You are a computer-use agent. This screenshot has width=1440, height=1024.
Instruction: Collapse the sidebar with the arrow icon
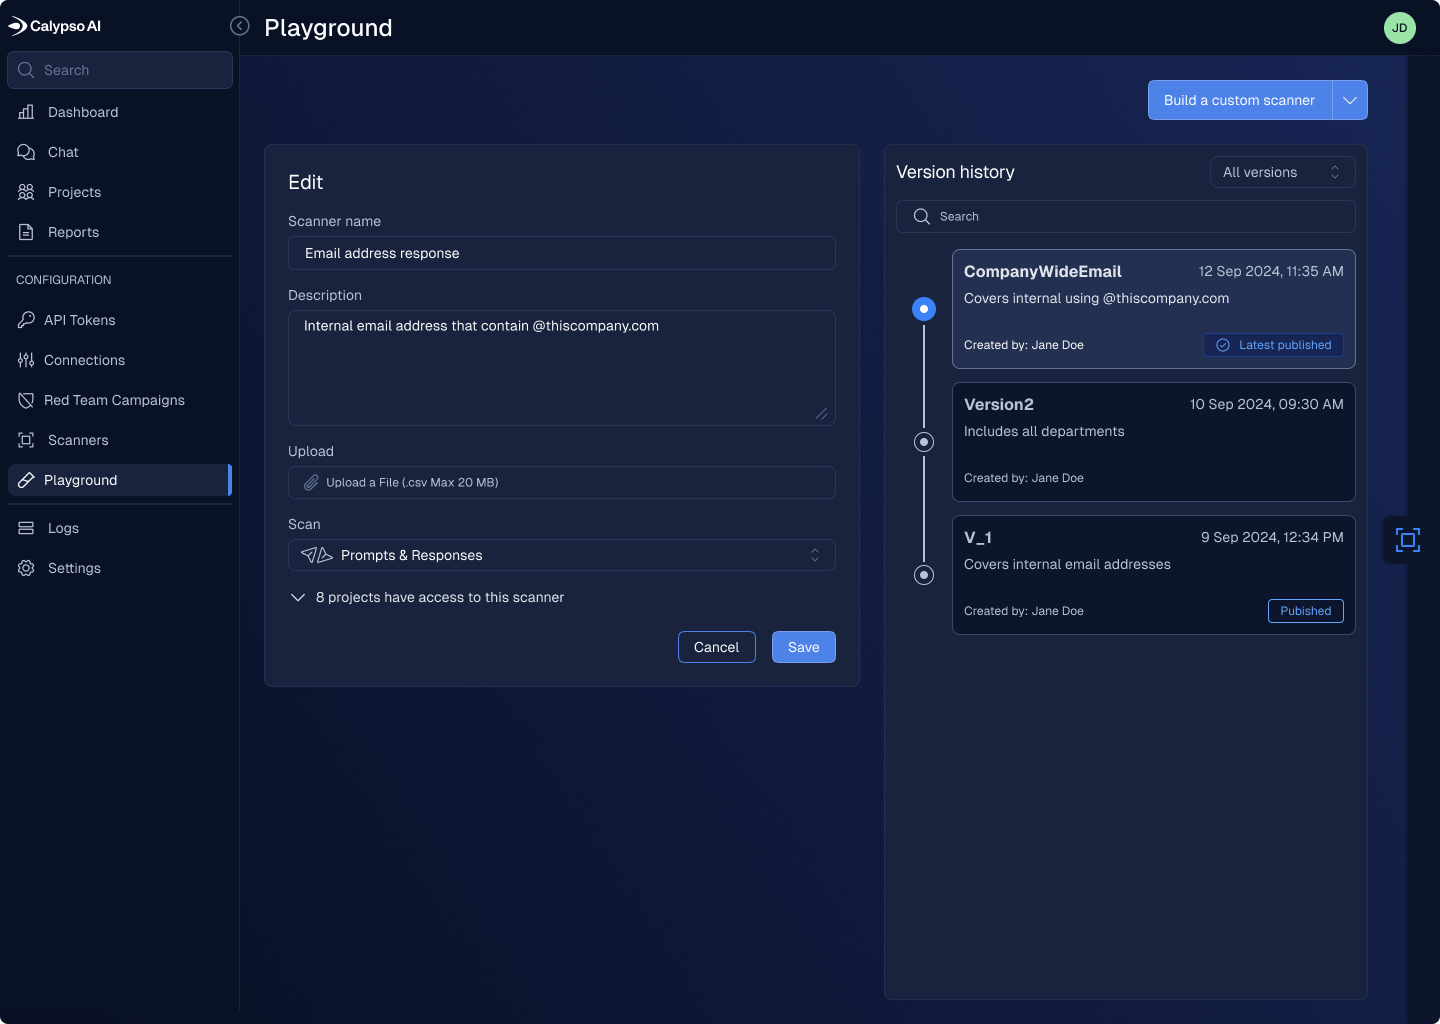click(x=240, y=26)
